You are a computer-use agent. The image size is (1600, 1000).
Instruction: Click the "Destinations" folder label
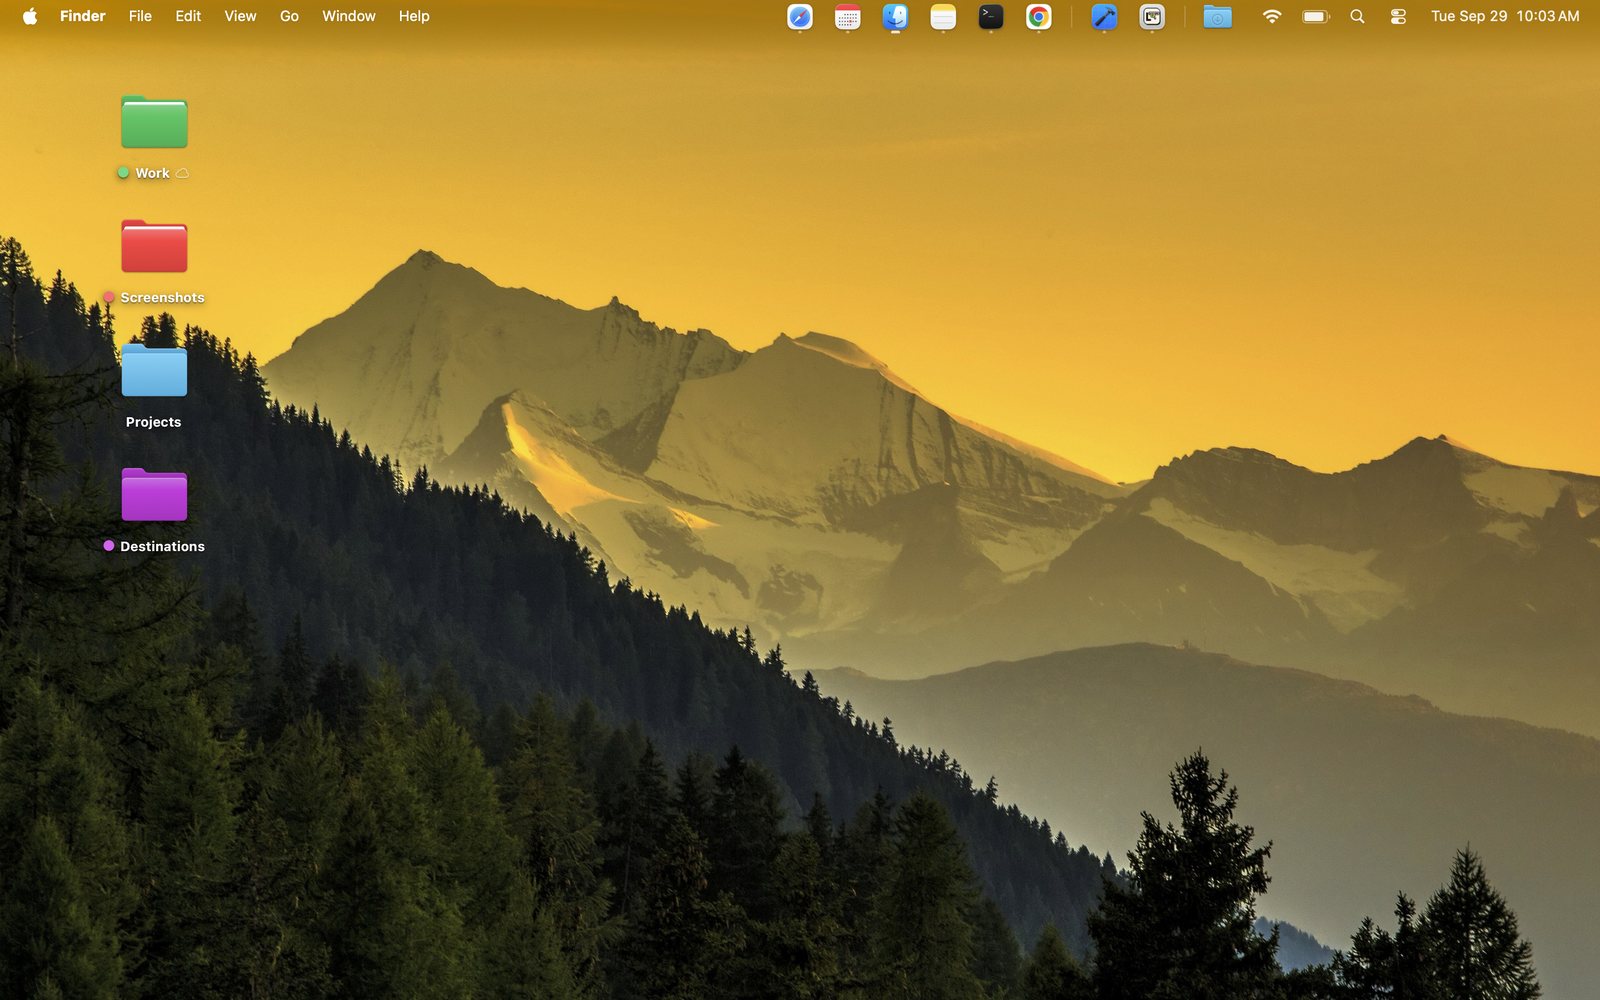[x=162, y=546]
